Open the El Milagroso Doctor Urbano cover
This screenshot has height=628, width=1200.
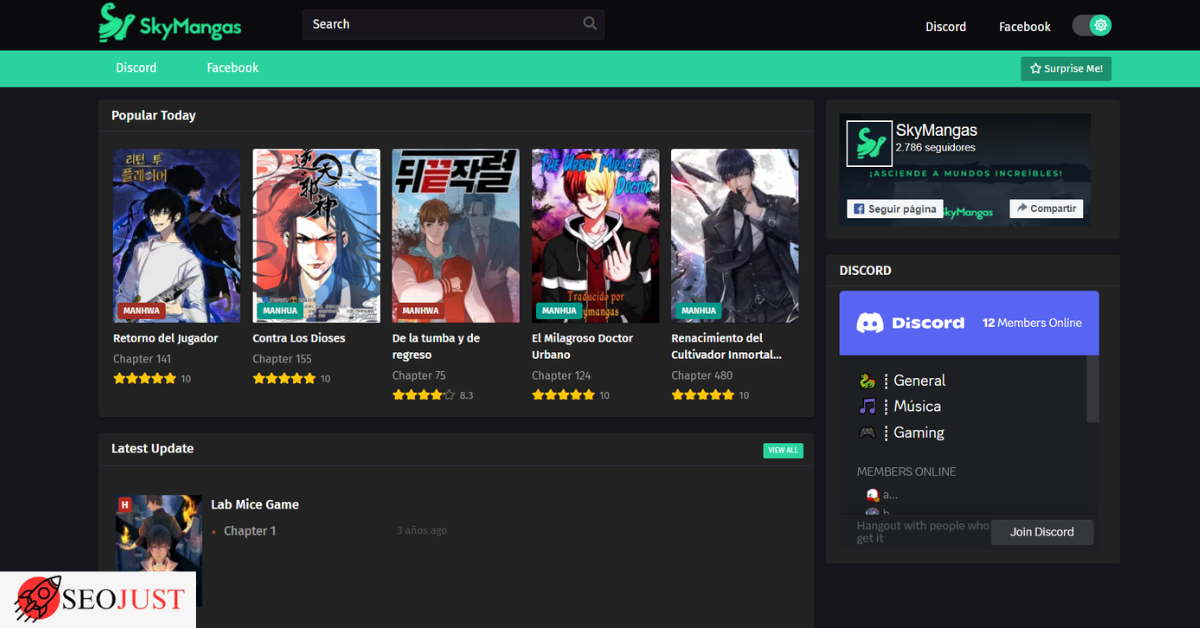(x=595, y=236)
